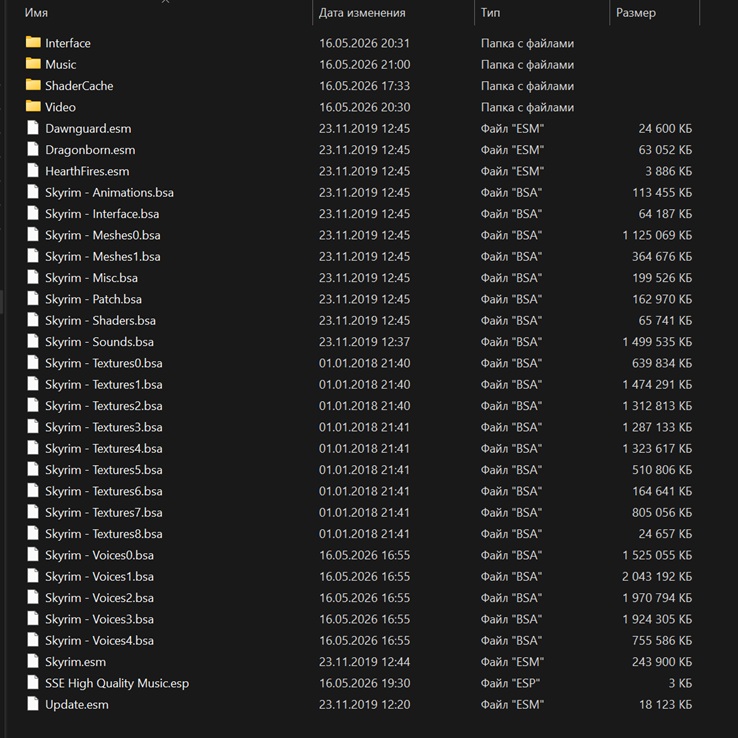
Task: Click the size value 2 043 192 КБ
Action: tap(657, 577)
